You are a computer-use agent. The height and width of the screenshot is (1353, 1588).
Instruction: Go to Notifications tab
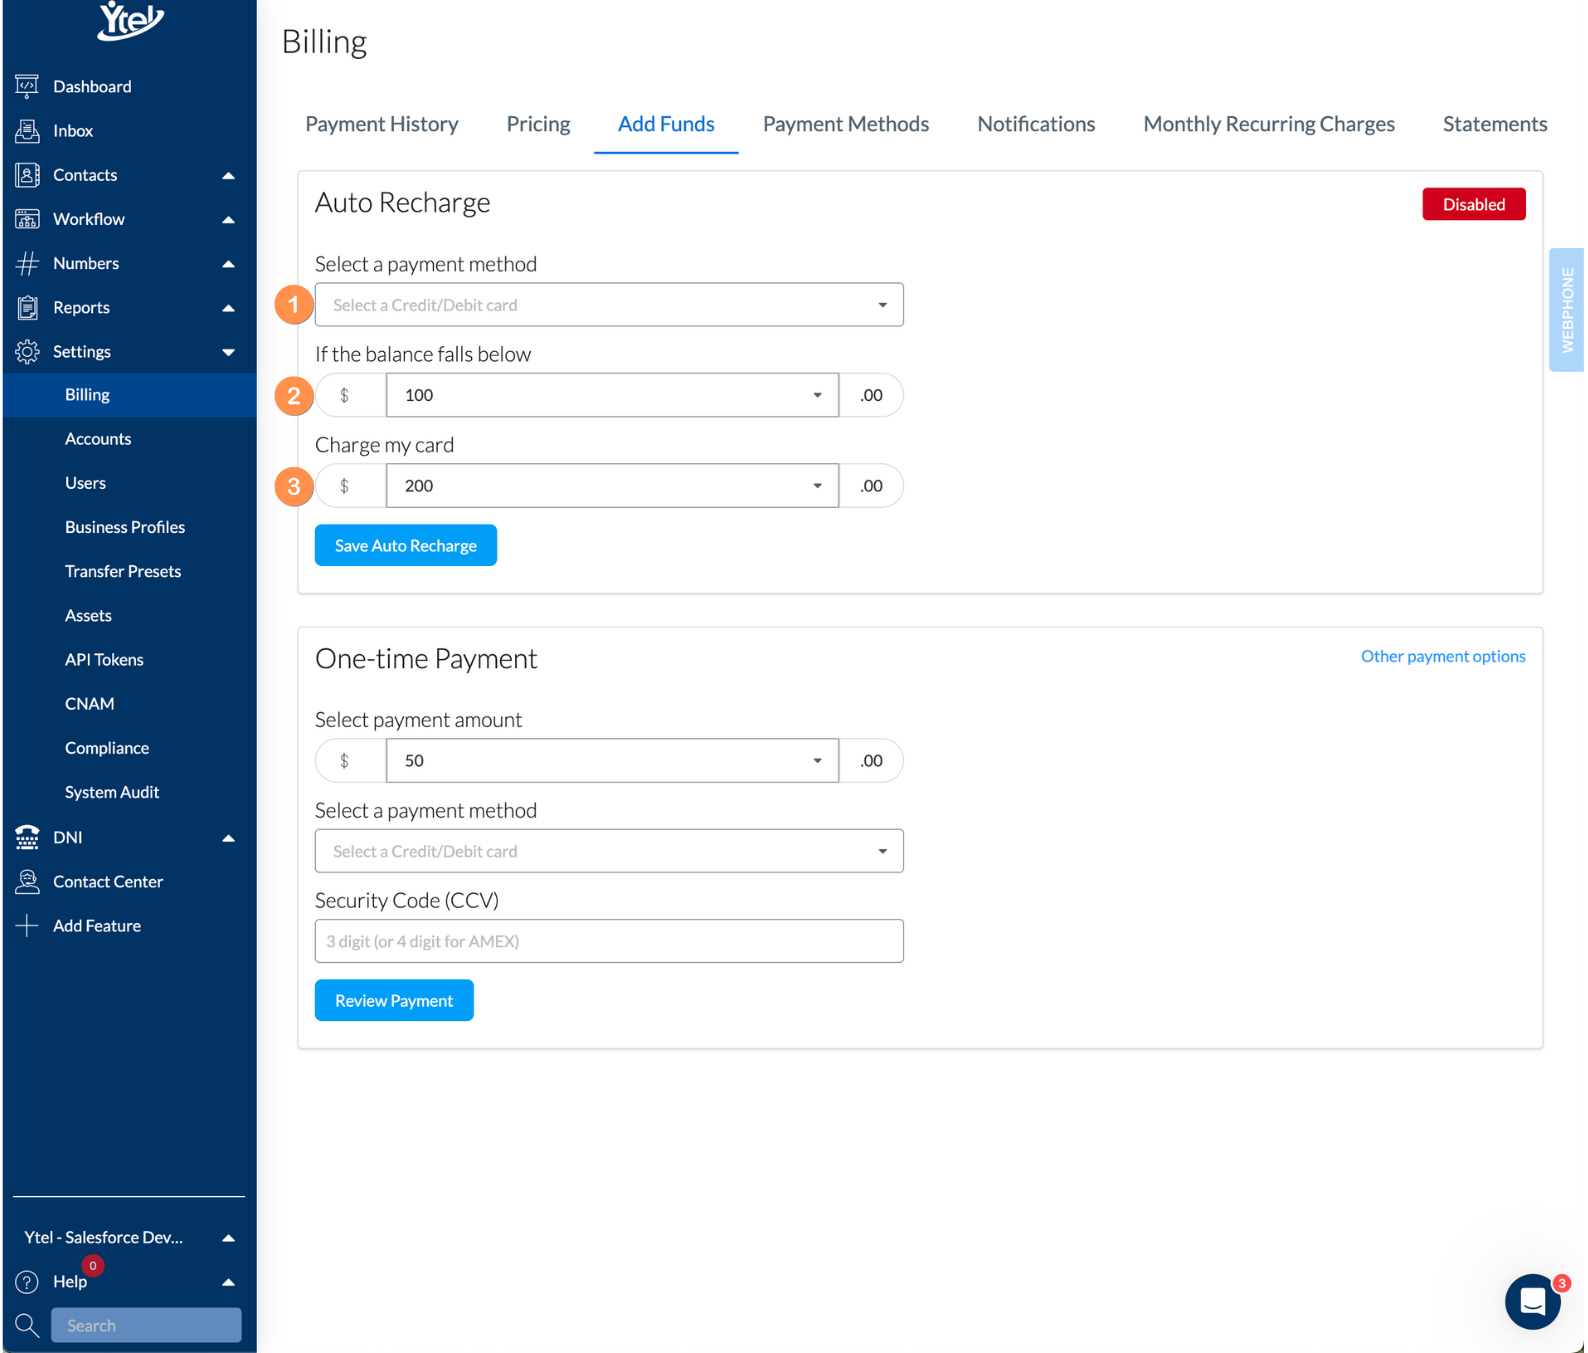[x=1036, y=124]
